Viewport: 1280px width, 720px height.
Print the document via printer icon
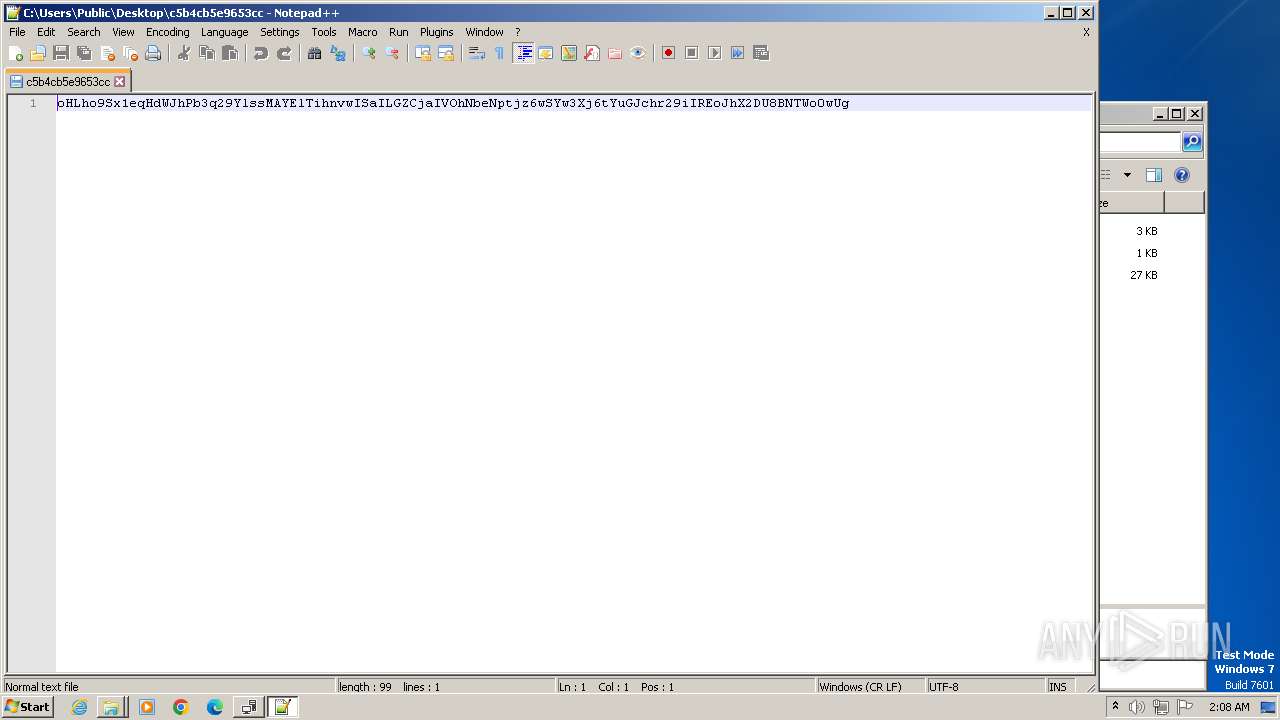[153, 53]
